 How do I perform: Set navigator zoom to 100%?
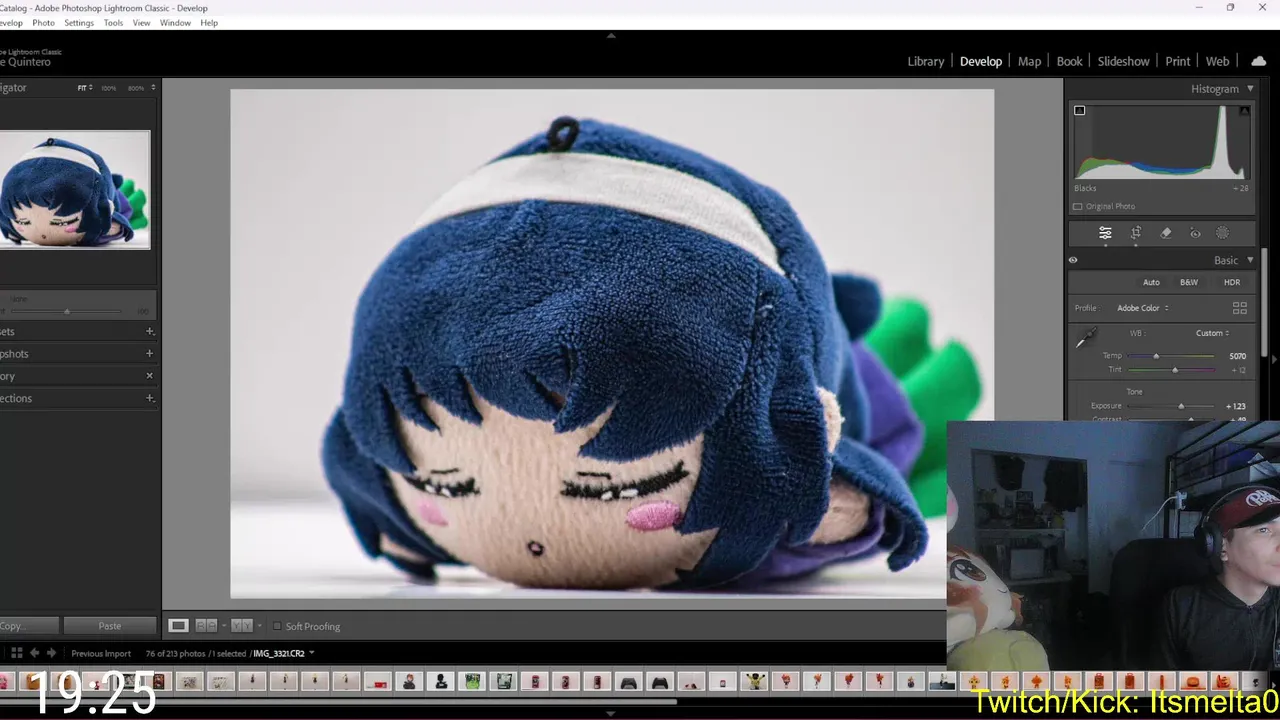pyautogui.click(x=108, y=88)
